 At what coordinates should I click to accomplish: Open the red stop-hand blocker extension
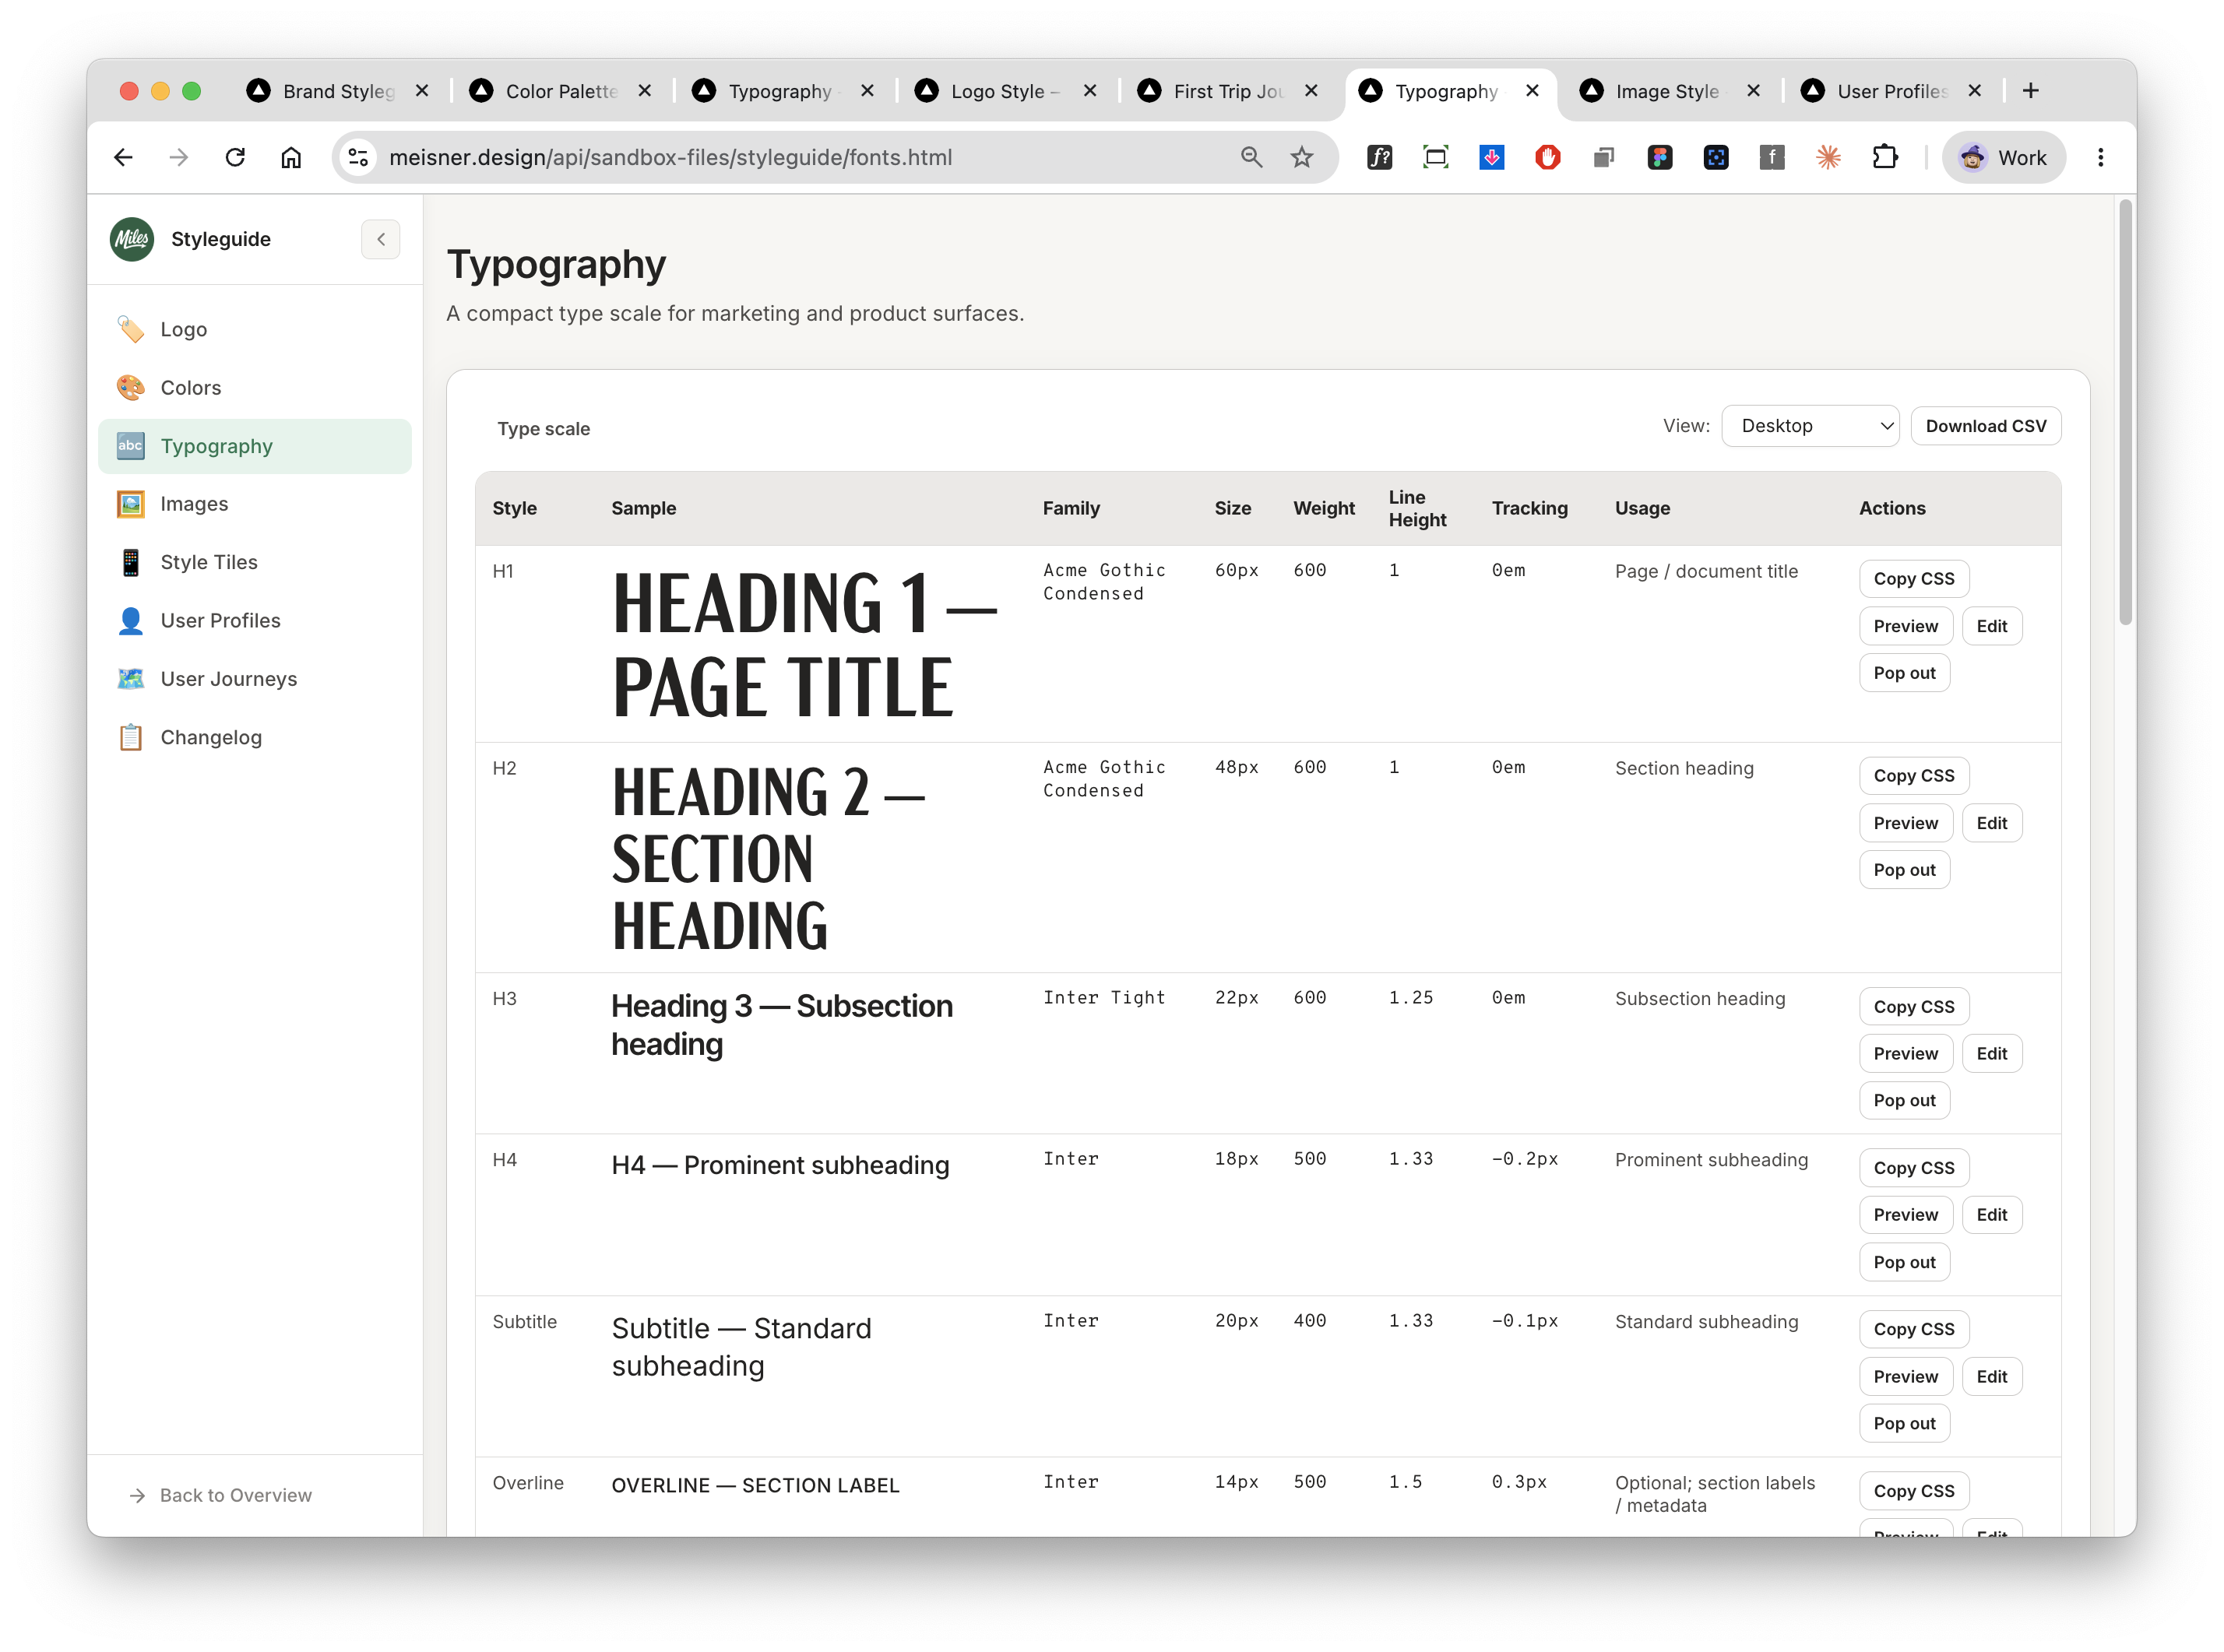pyautogui.click(x=1547, y=157)
